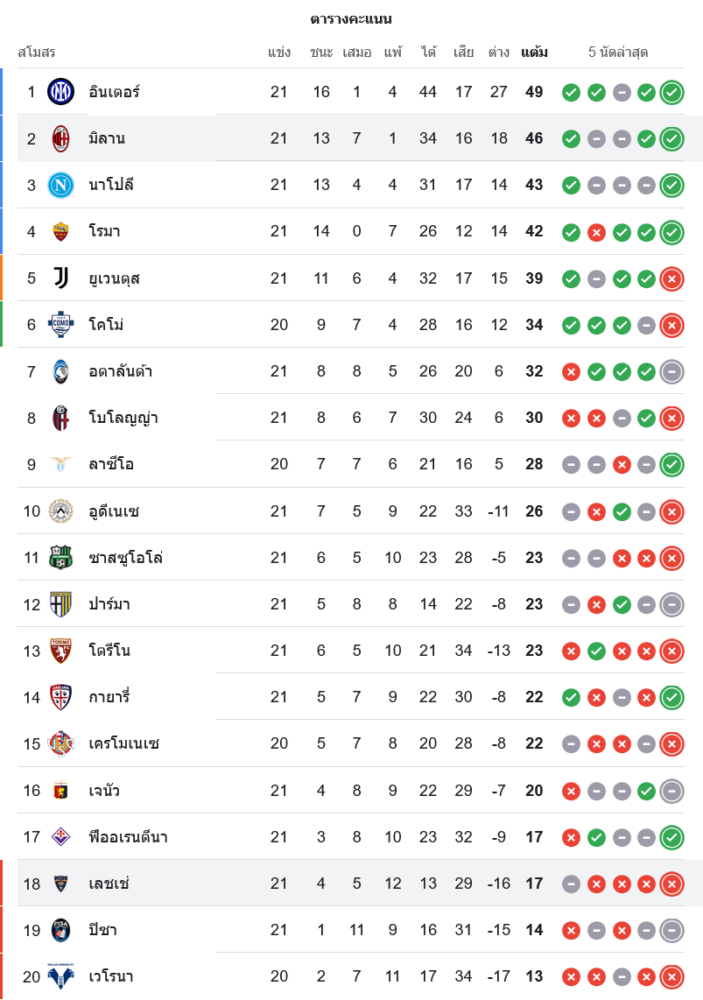Screen dimensions: 703x1000
Task: Click the AC Milan club crest
Action: [61, 138]
